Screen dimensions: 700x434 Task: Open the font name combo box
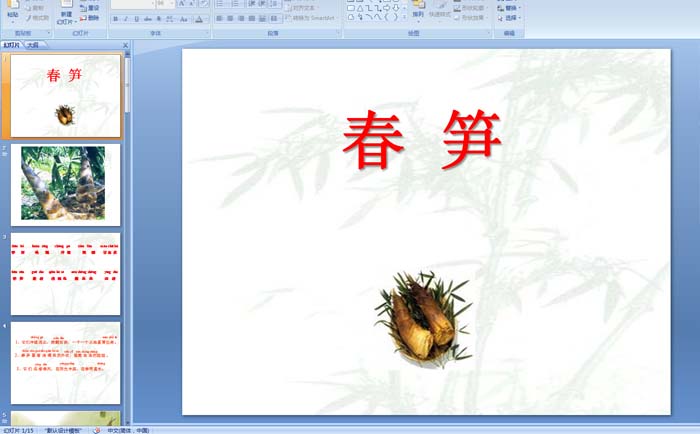tap(133, 4)
